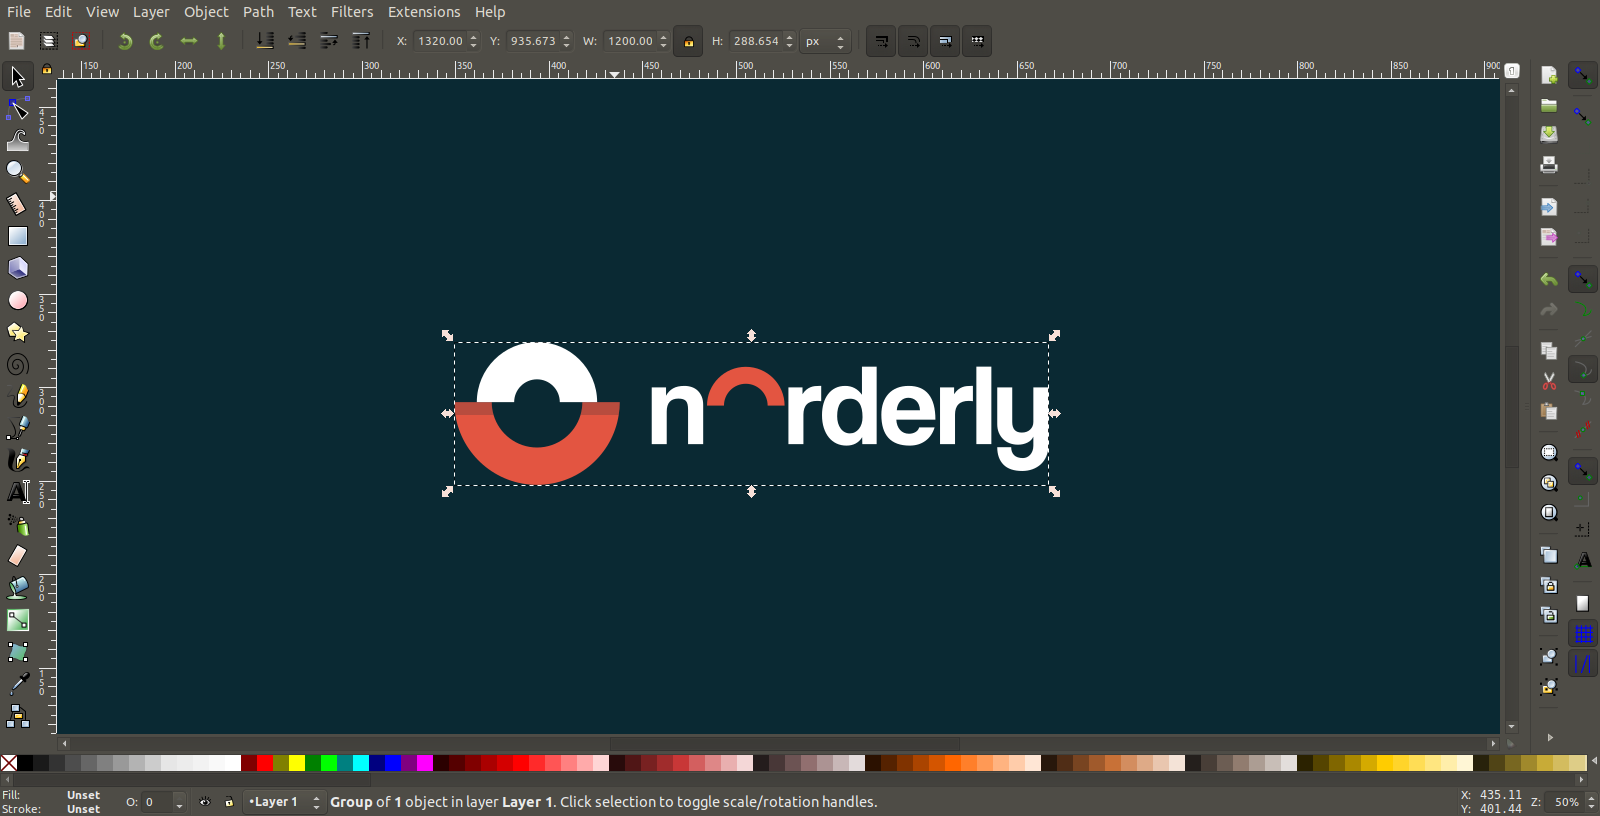
Task: Open the Layer 1 selector dropdown
Action: [285, 802]
